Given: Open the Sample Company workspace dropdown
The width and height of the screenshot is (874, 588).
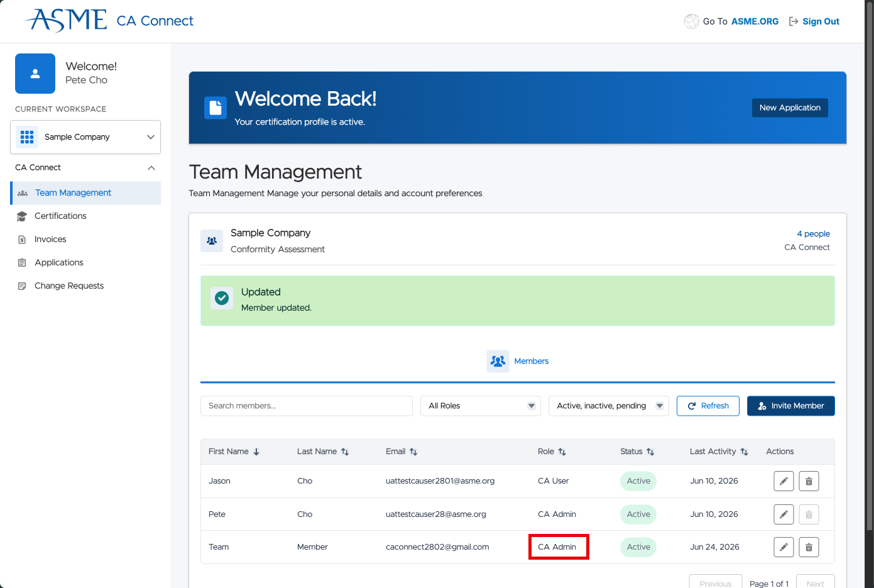Looking at the screenshot, I should (x=85, y=137).
